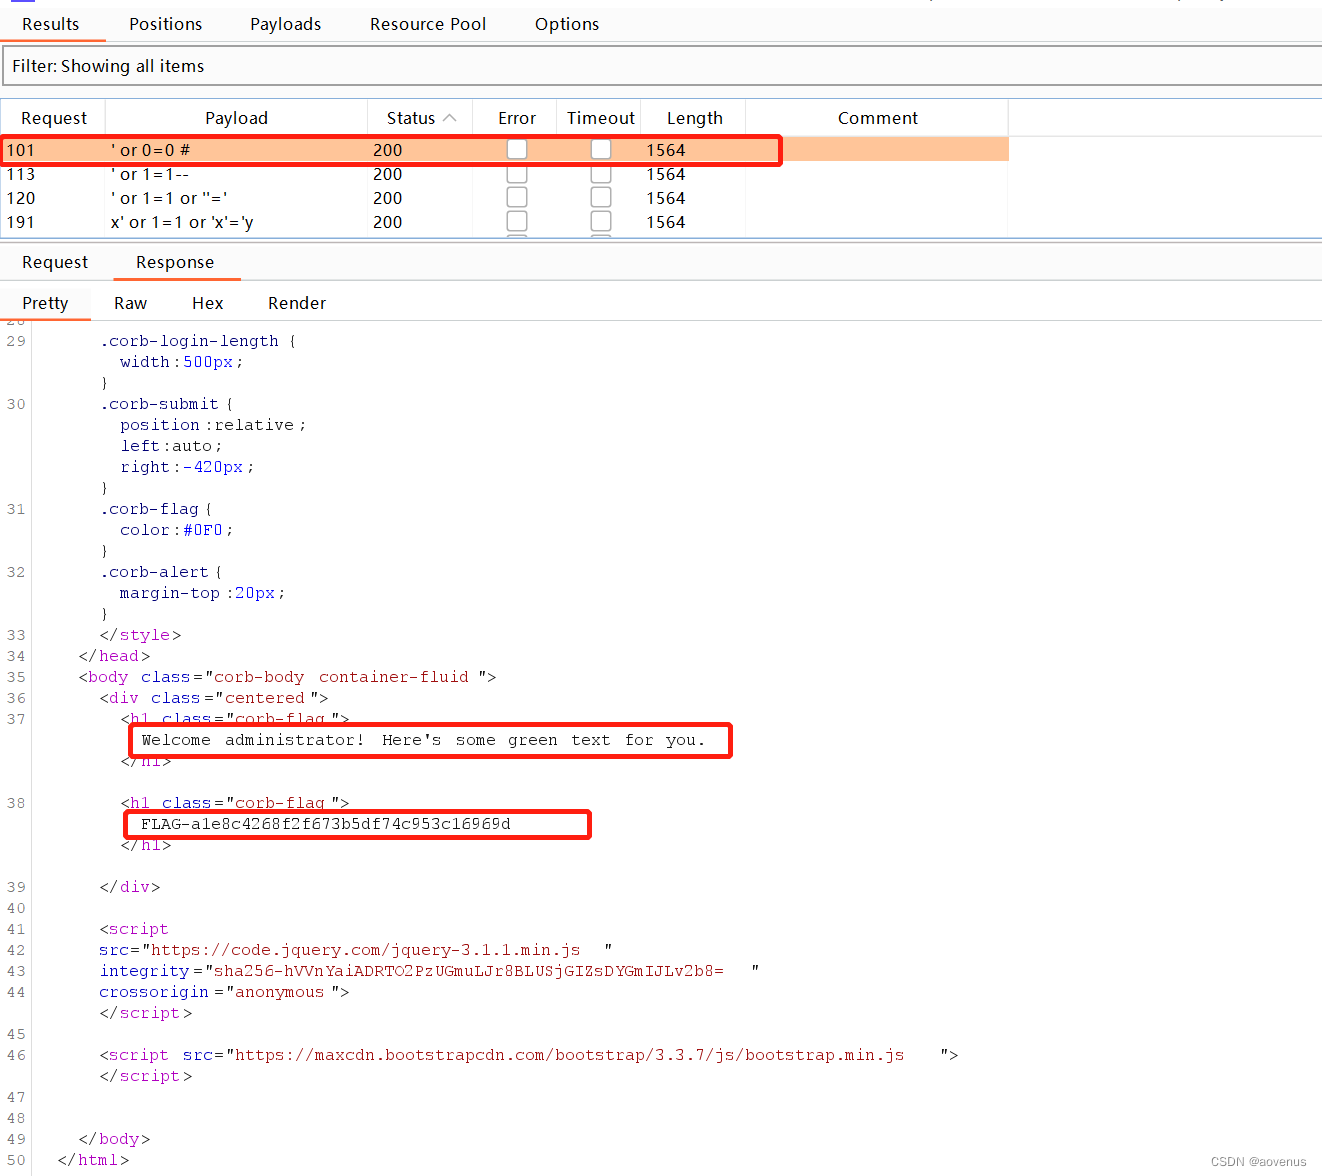1322x1176 pixels.
Task: Click request number 113 cell
Action: [21, 174]
